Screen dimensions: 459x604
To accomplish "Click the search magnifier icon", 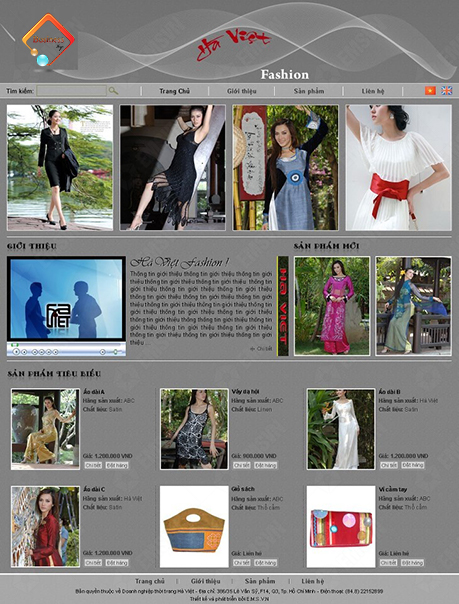I will tap(113, 91).
